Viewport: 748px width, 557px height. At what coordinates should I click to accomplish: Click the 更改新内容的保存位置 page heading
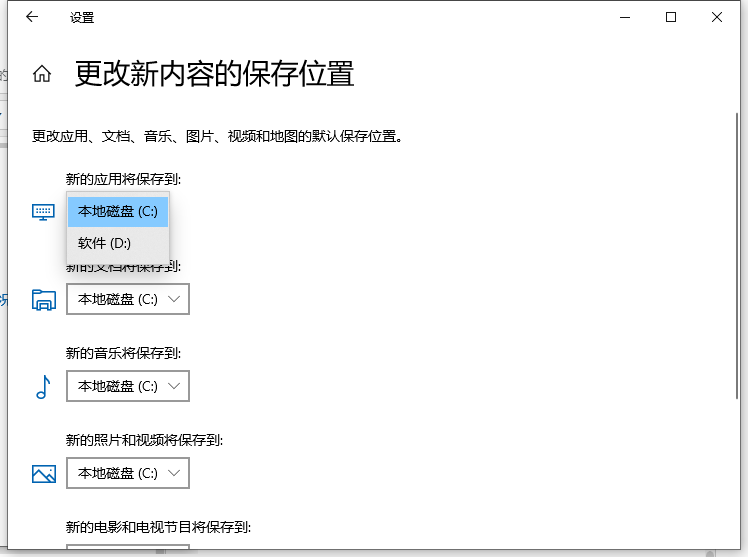point(214,74)
